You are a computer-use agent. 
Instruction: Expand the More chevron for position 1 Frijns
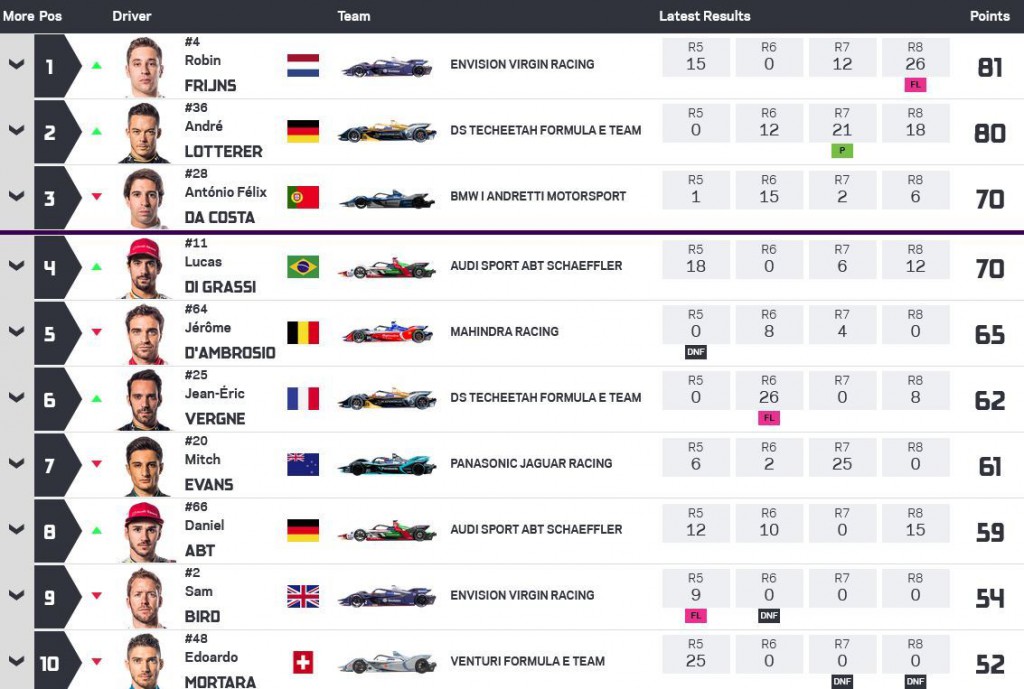tap(16, 65)
